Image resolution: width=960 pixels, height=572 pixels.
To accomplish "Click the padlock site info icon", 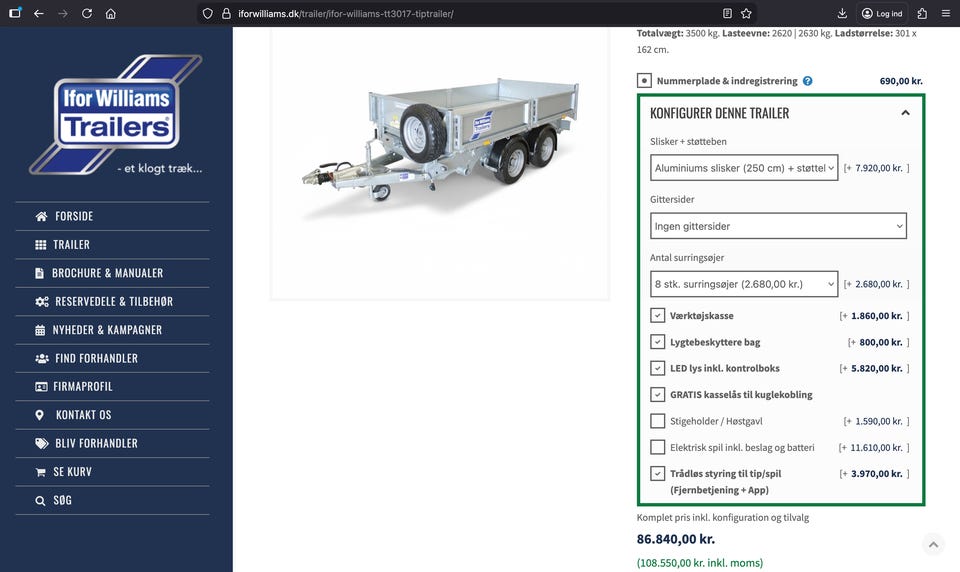I will [226, 13].
